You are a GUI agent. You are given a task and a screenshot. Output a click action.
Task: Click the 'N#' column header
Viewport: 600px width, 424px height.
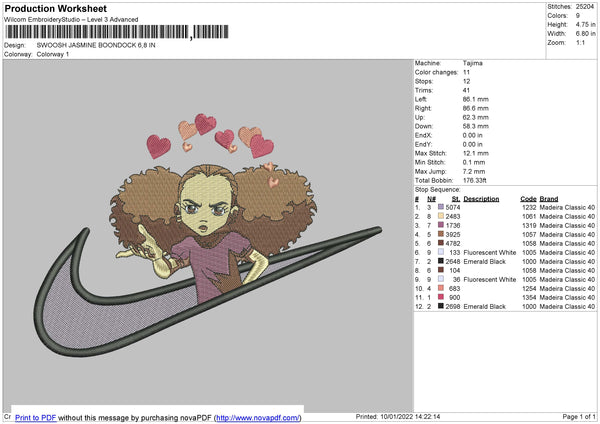click(431, 199)
